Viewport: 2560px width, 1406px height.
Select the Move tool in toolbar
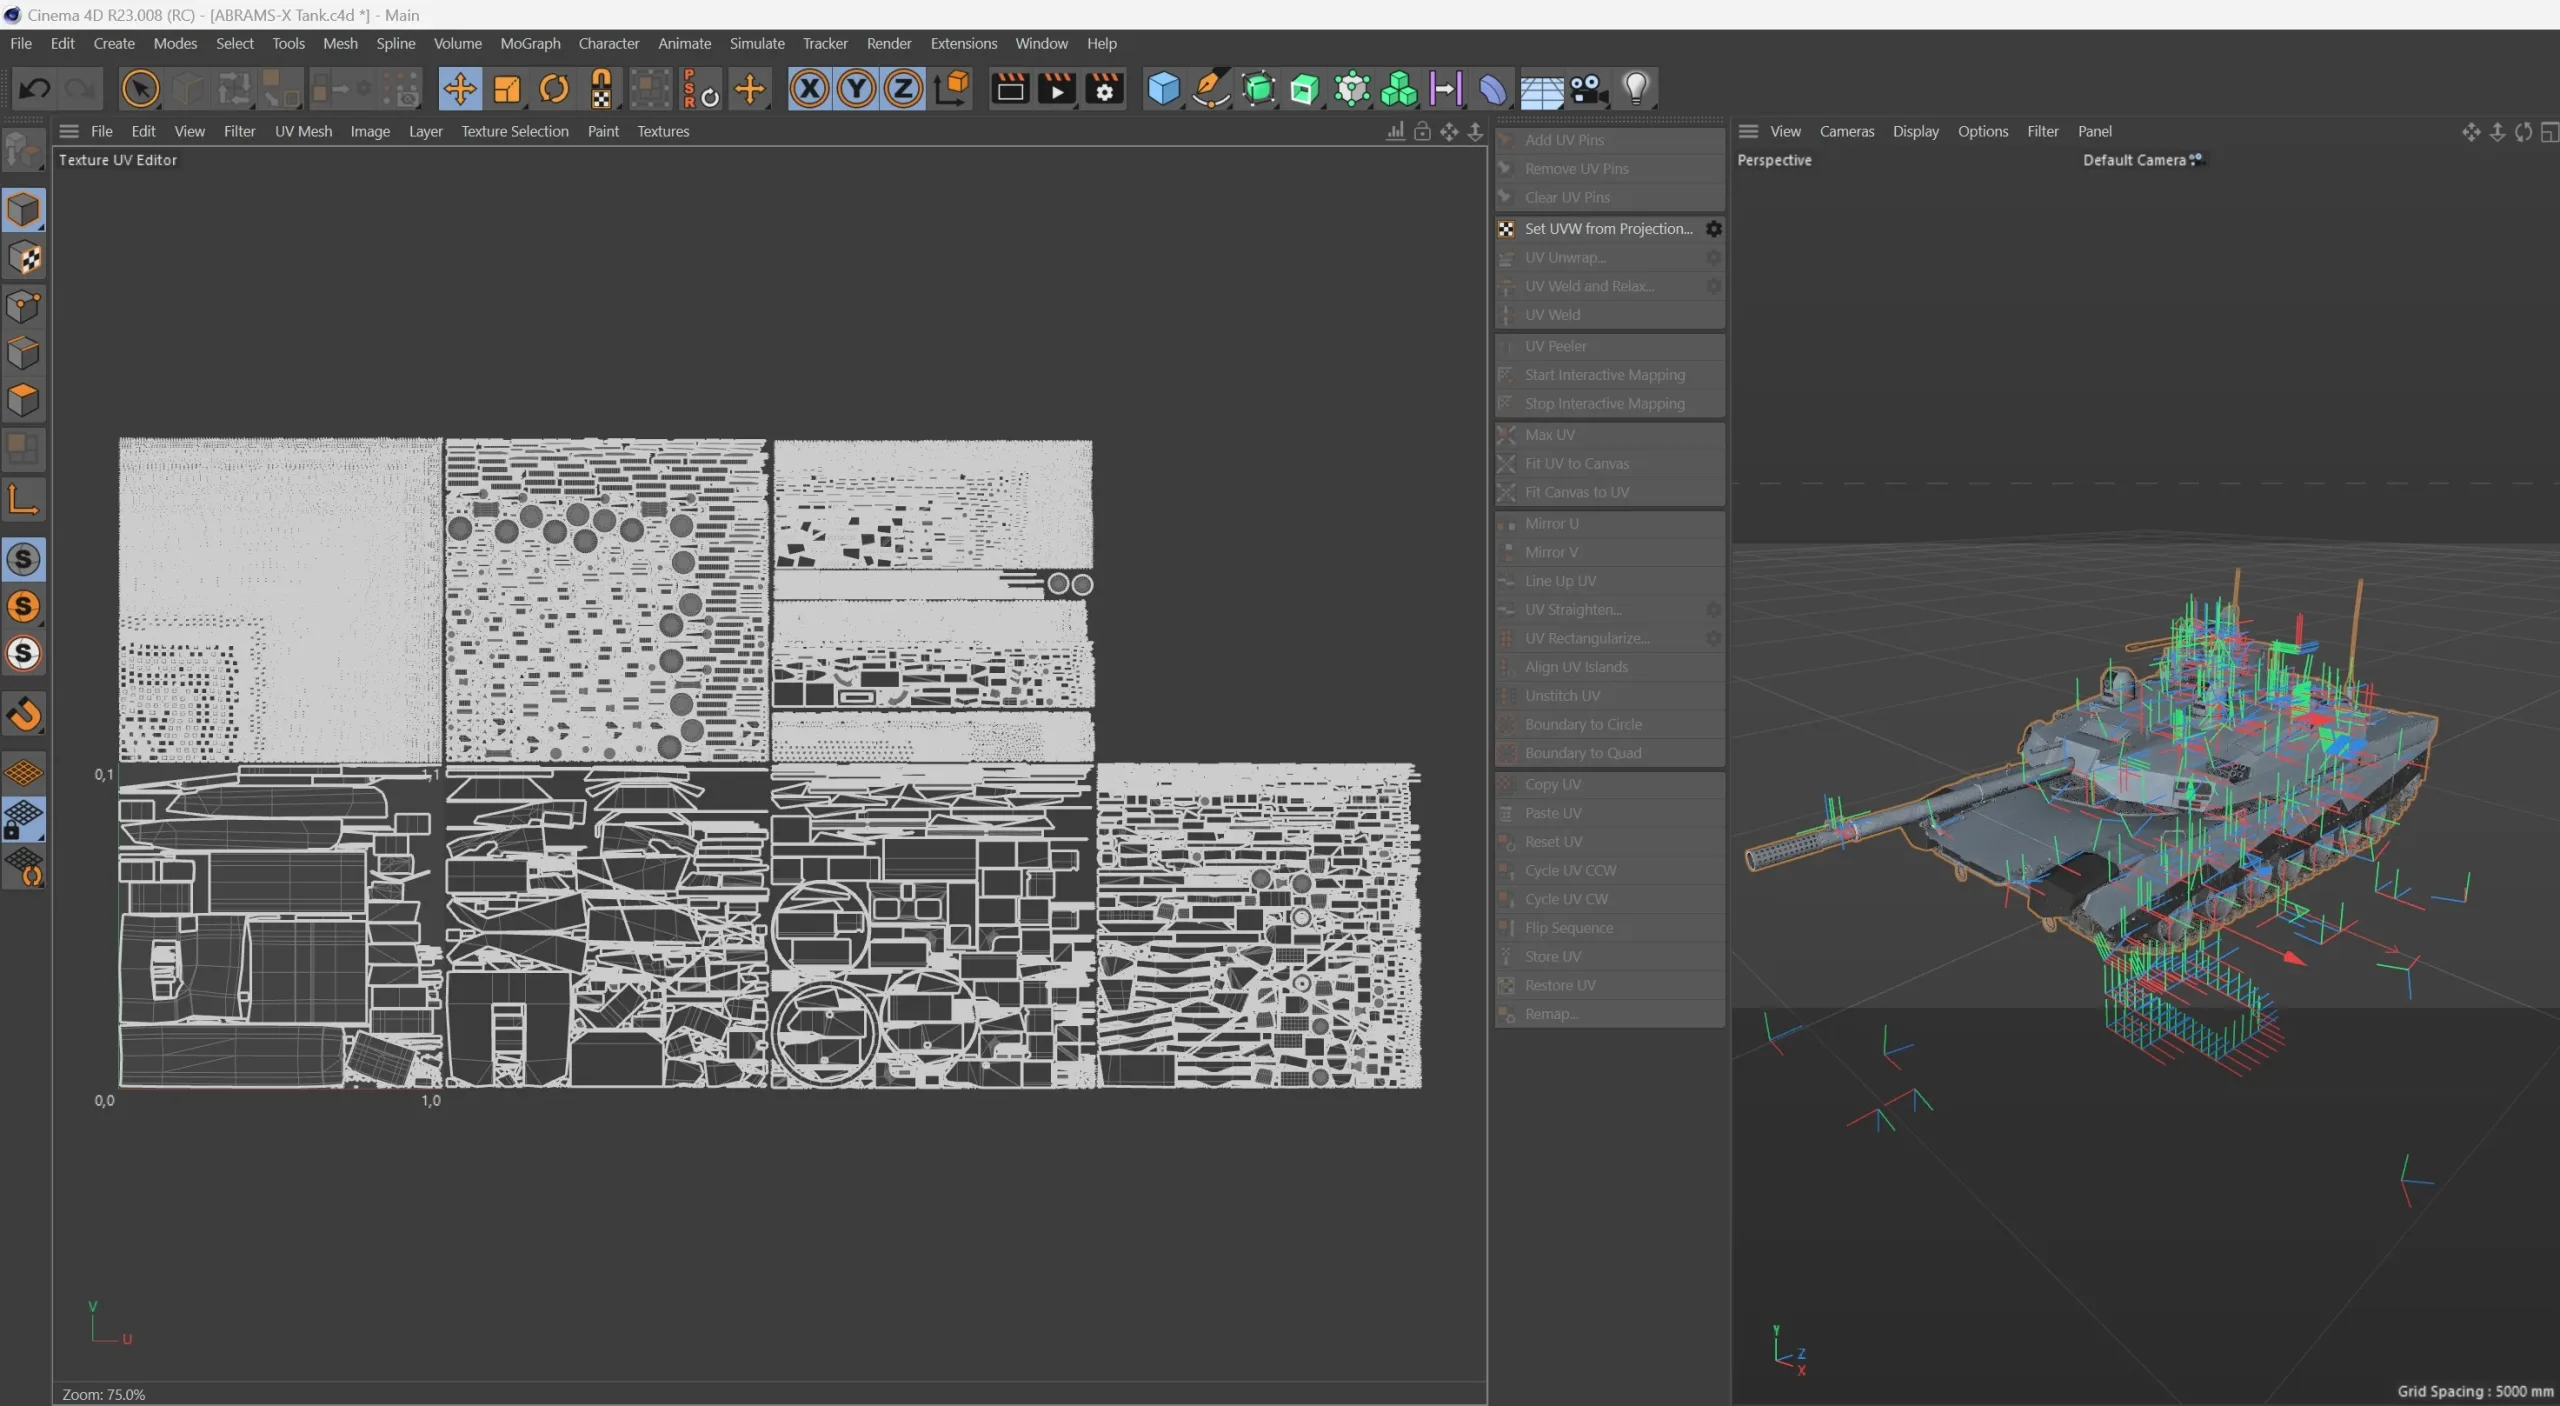[x=459, y=89]
